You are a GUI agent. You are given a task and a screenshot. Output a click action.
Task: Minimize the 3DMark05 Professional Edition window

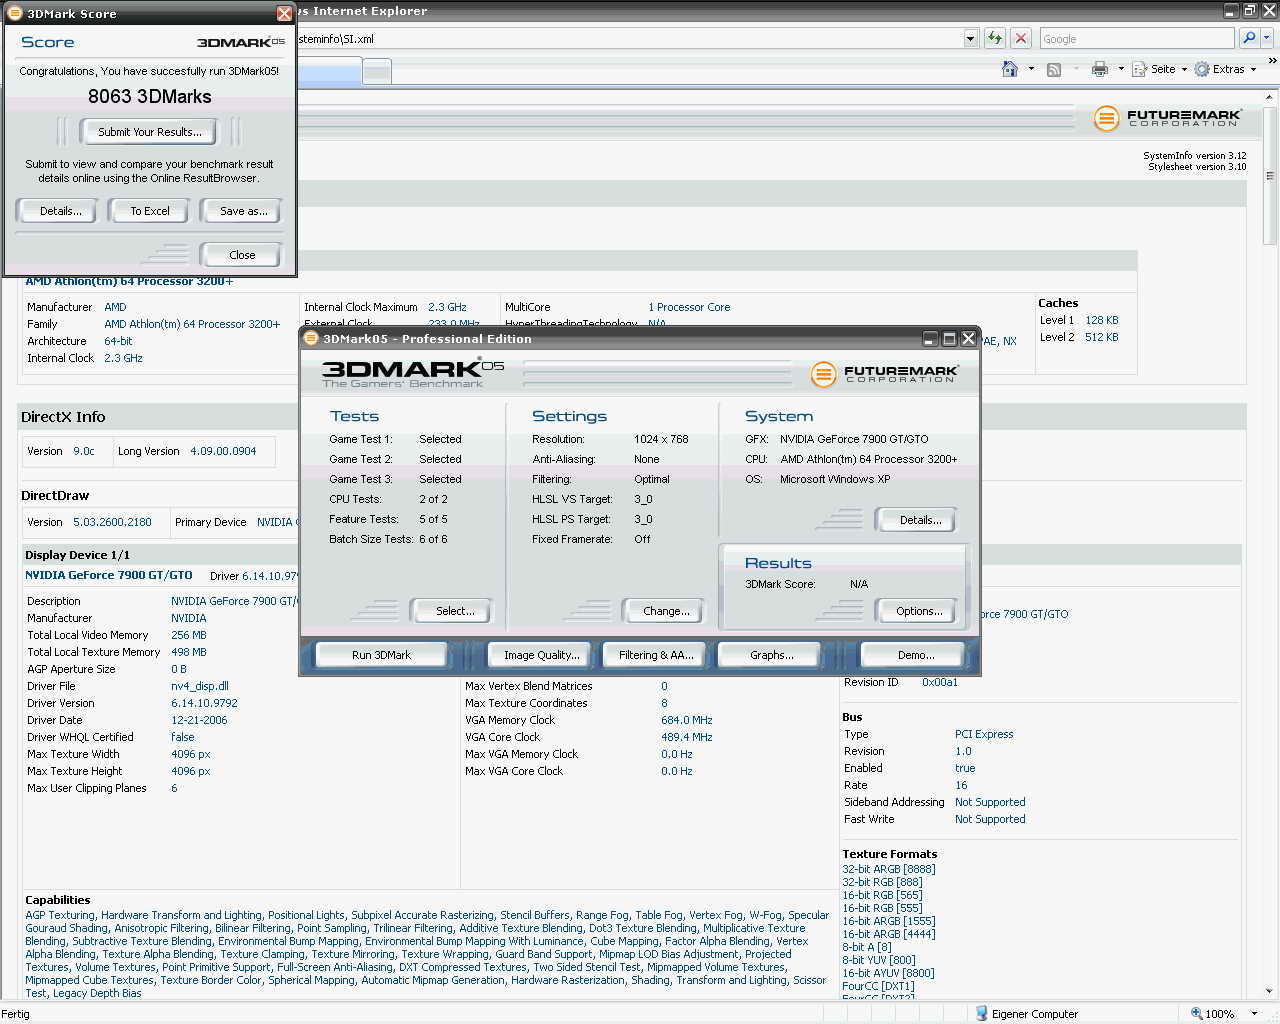point(930,338)
